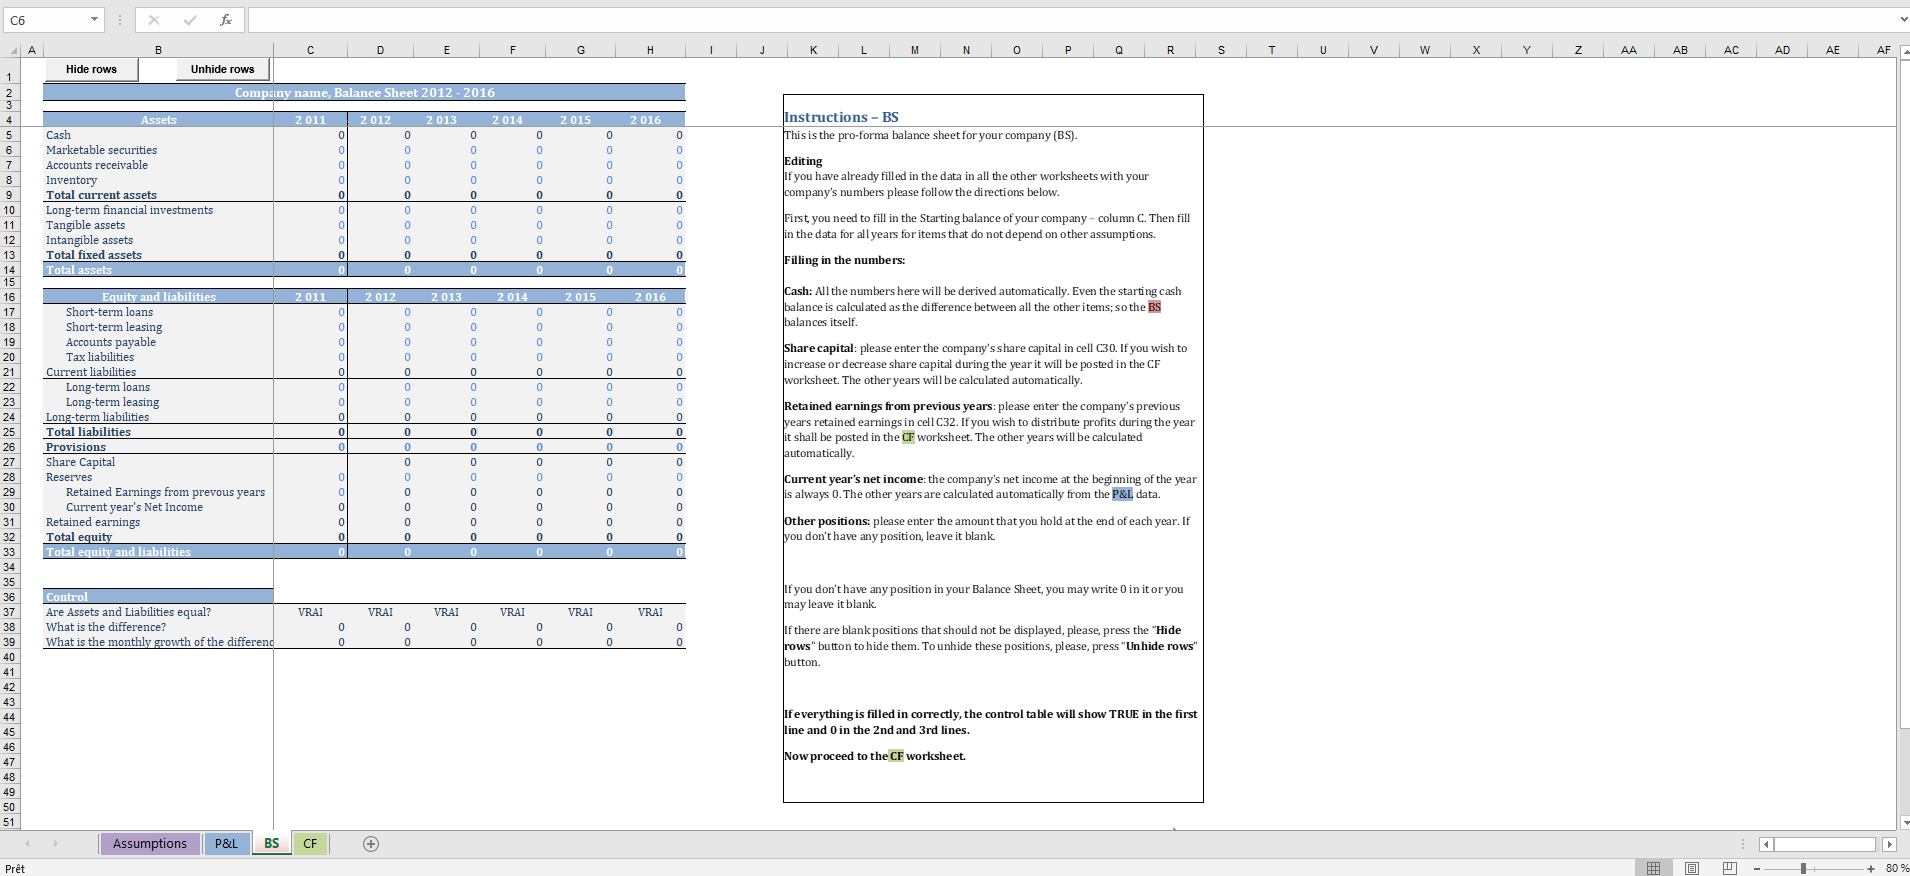The image size is (1910, 876).
Task: Click the Cash row label
Action: point(58,135)
